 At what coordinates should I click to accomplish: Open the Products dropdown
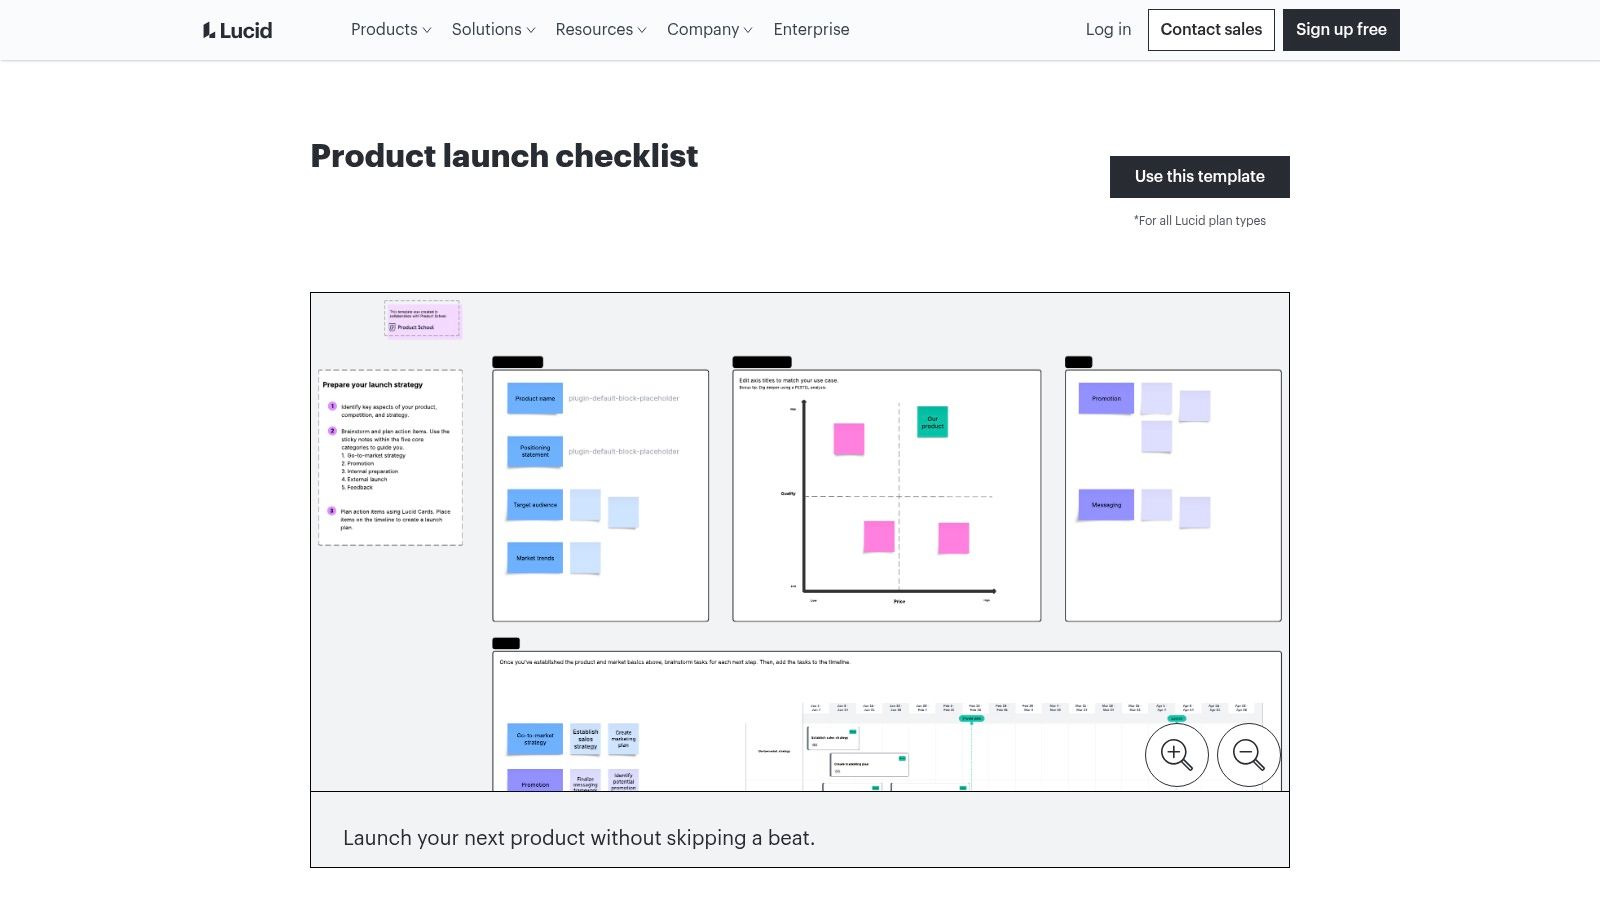point(390,29)
